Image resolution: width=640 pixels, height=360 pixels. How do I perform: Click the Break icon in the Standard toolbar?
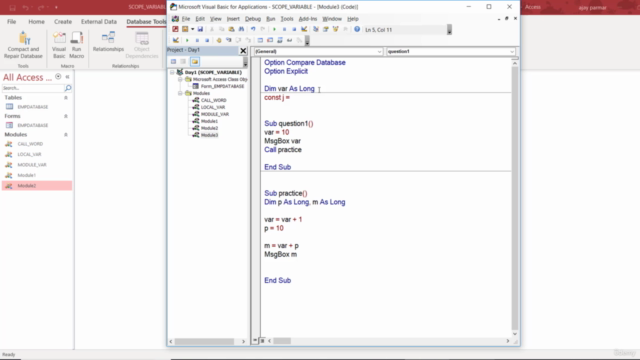tap(284, 29)
